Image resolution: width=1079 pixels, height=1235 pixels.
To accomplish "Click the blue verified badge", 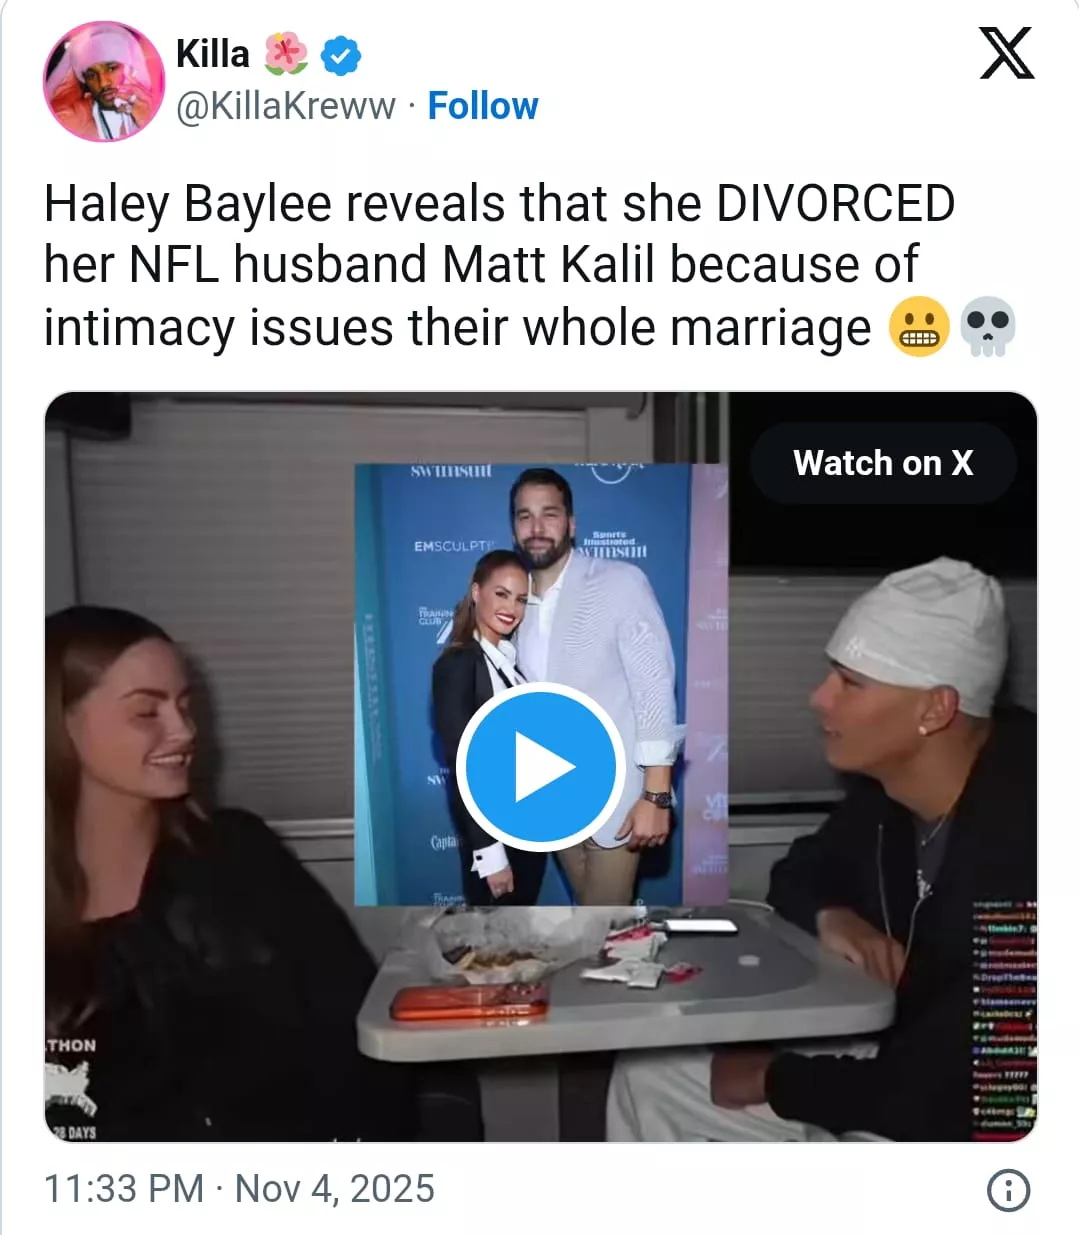I will point(341,55).
